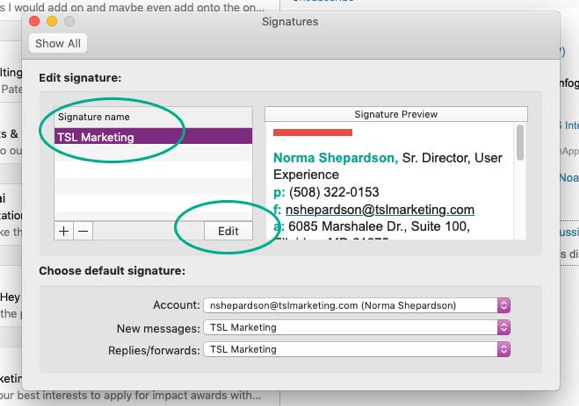
Task: Click the Show All button
Action: [58, 44]
